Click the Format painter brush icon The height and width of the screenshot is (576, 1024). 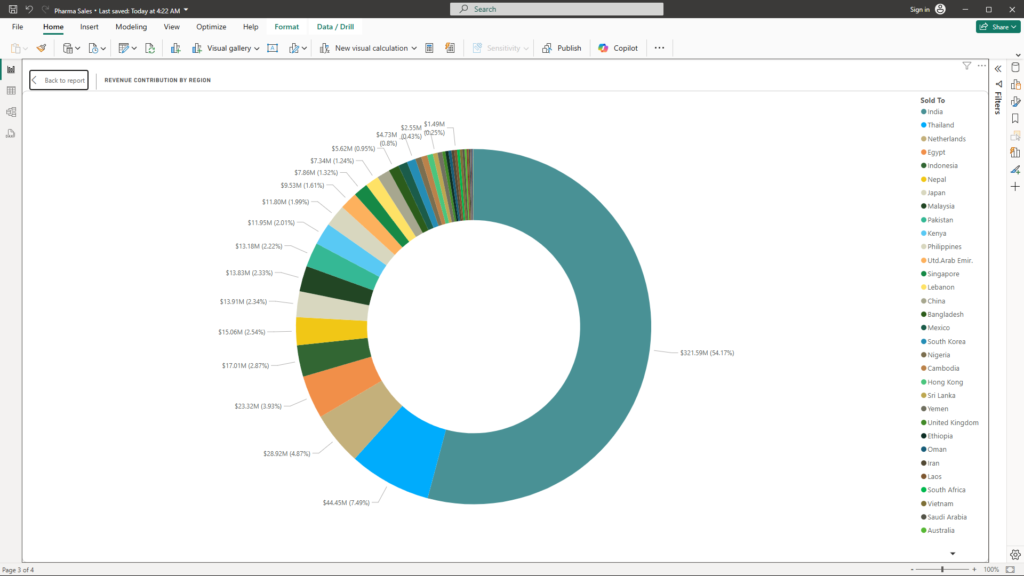coord(41,48)
